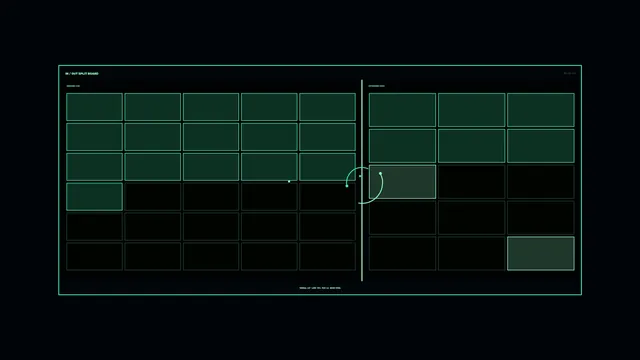This screenshot has height=360, width=640.
Task: Click the last cell in the left grid's second row
Action: (327, 137)
